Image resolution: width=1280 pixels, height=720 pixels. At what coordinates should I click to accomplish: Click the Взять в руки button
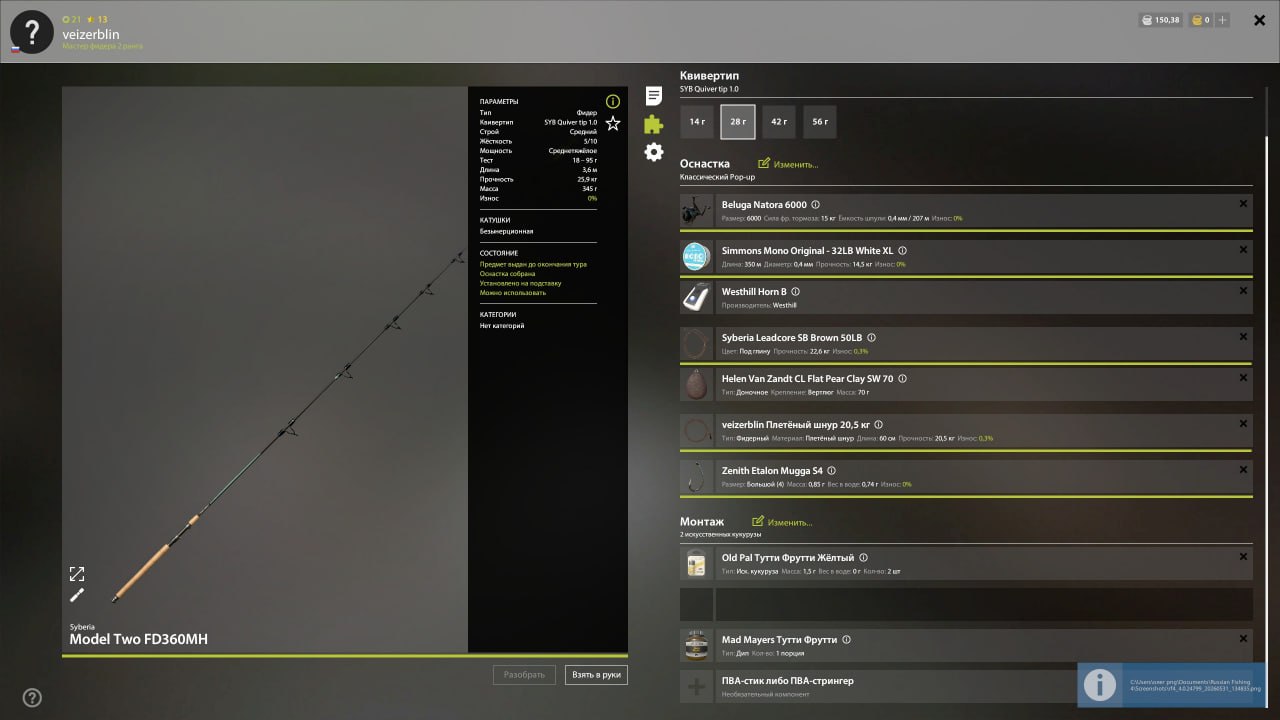point(596,675)
